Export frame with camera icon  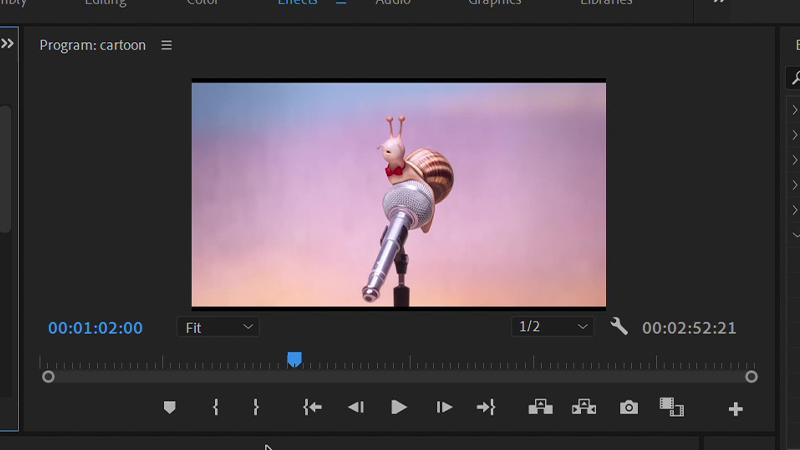pyautogui.click(x=629, y=407)
